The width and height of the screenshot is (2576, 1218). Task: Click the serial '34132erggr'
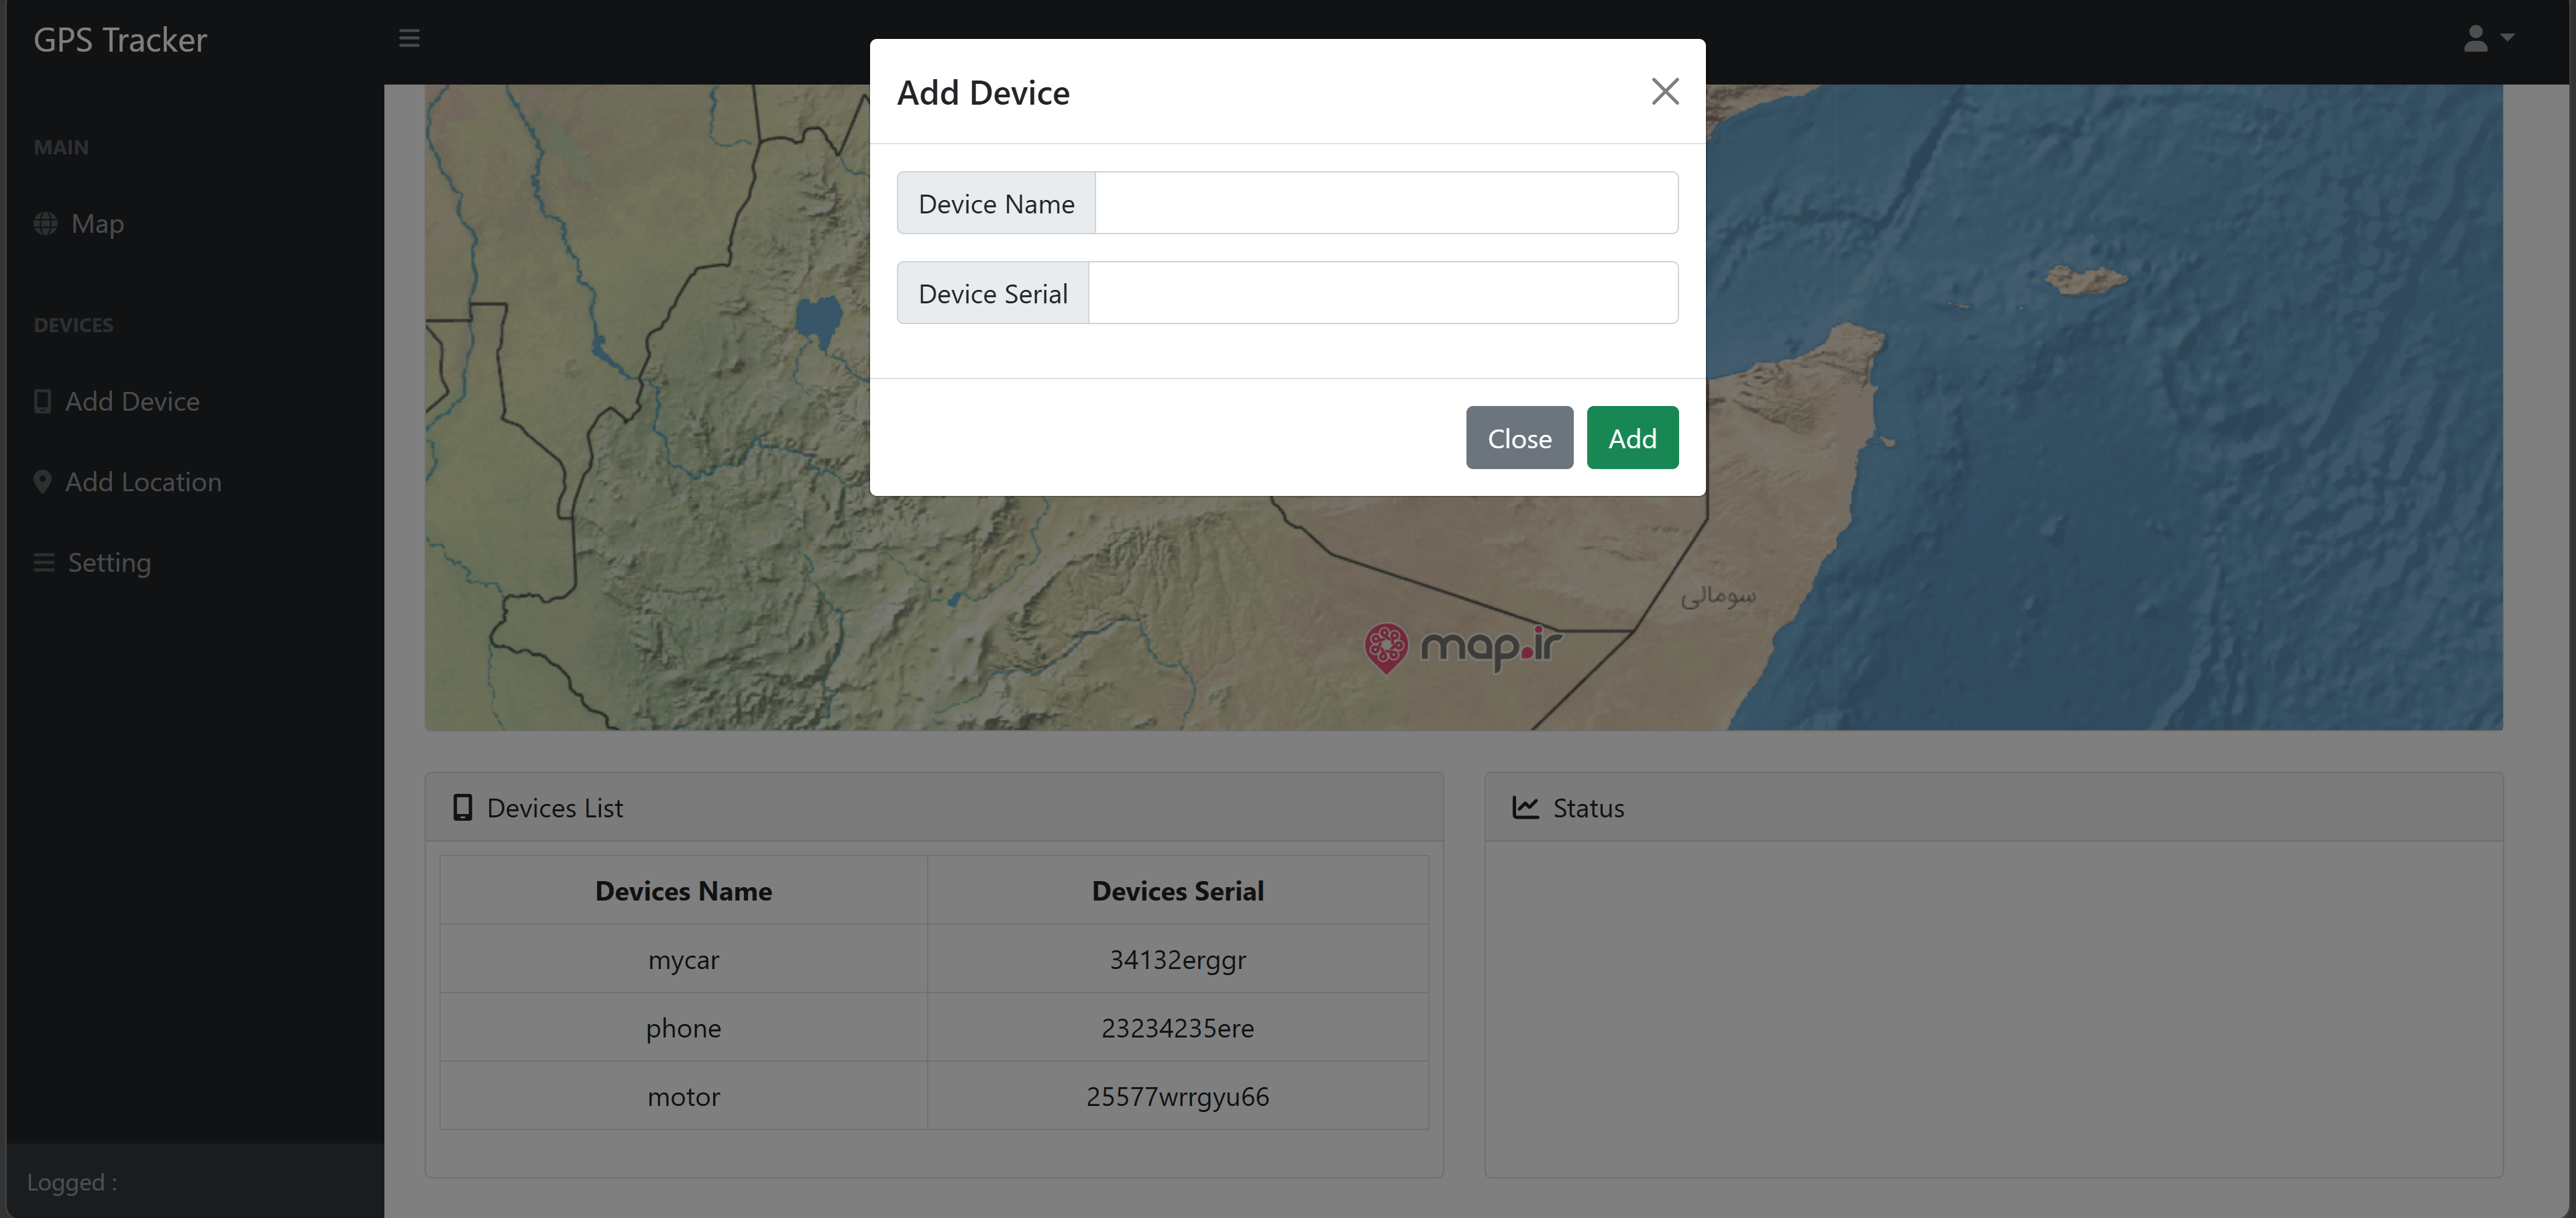[x=1178, y=959]
